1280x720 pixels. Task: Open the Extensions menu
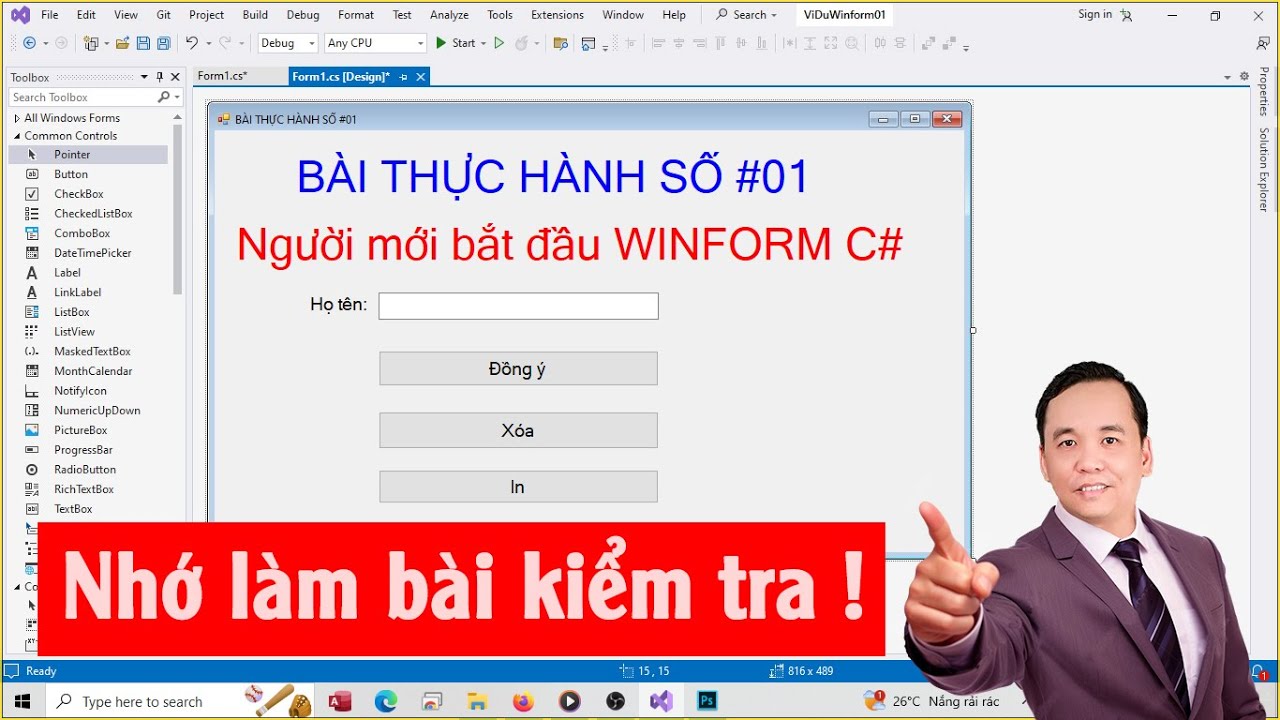click(557, 15)
